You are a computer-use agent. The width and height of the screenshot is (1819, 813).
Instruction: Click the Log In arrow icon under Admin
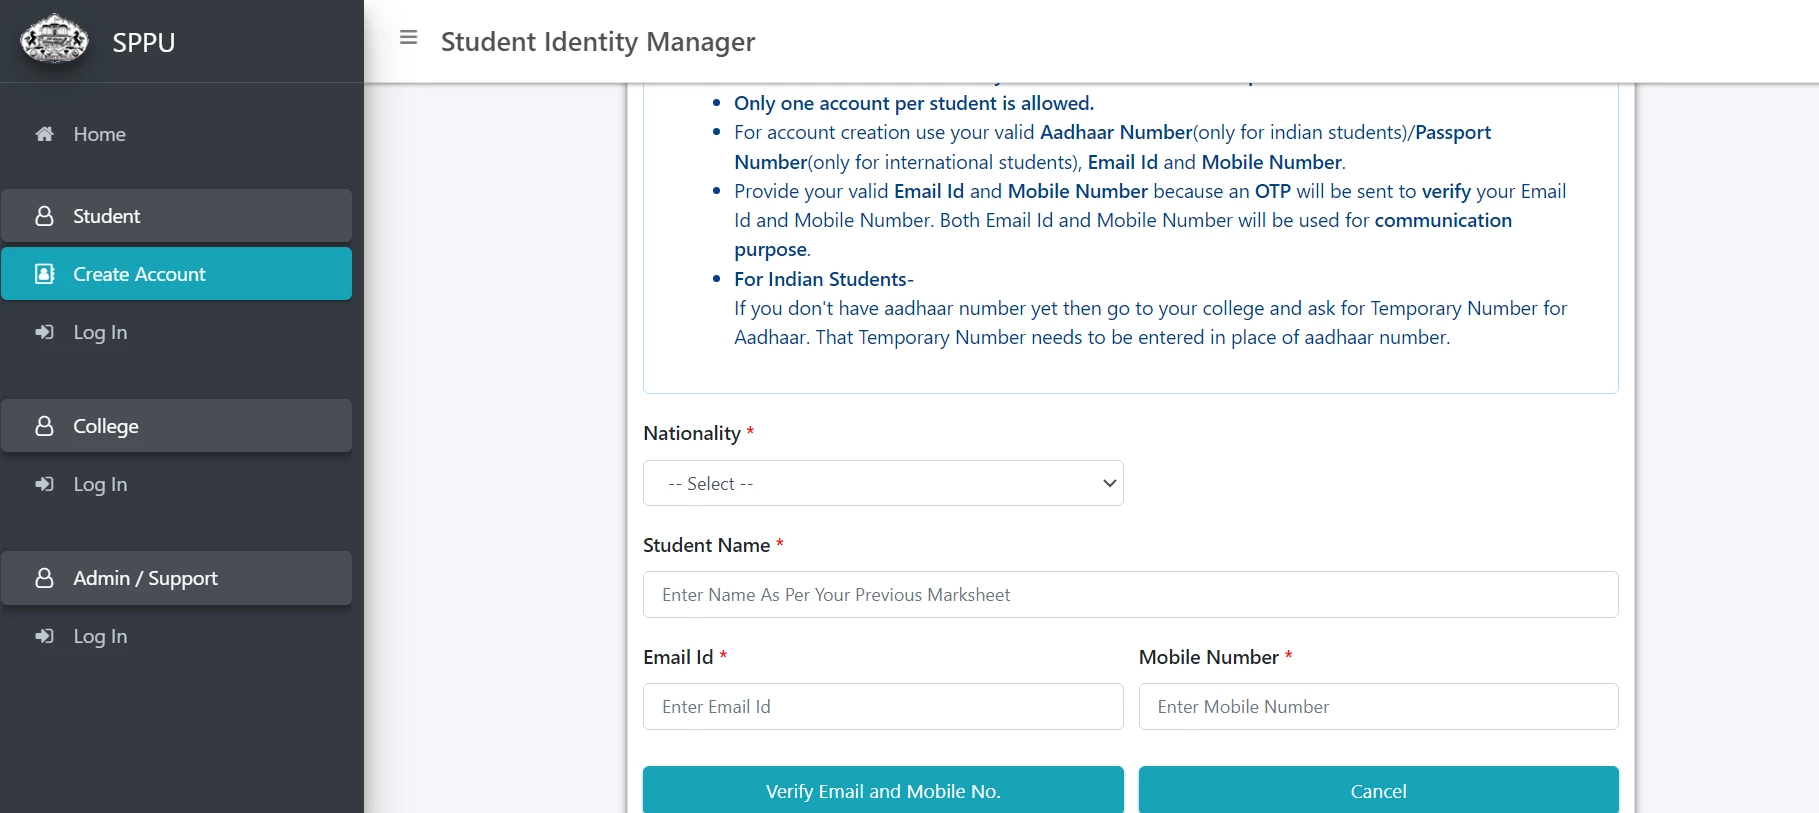click(43, 636)
